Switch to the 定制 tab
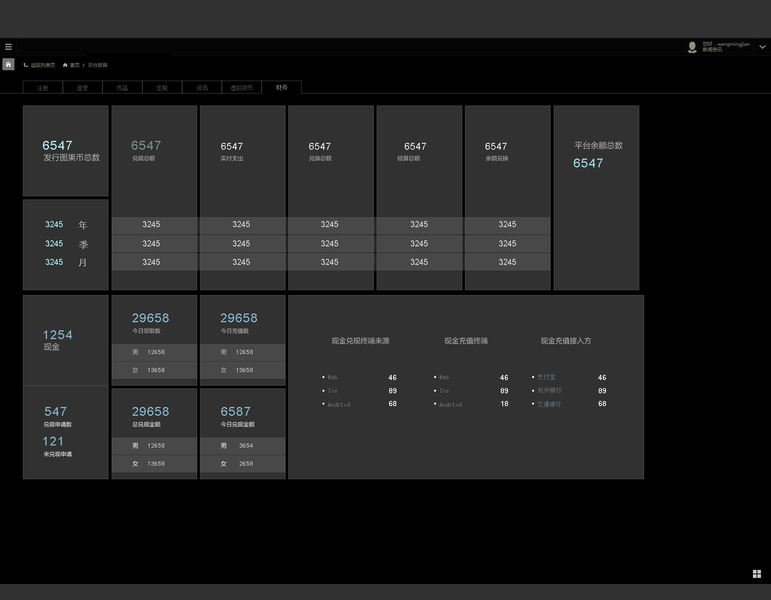Viewport: 771px width, 600px height. pyautogui.click(x=162, y=88)
